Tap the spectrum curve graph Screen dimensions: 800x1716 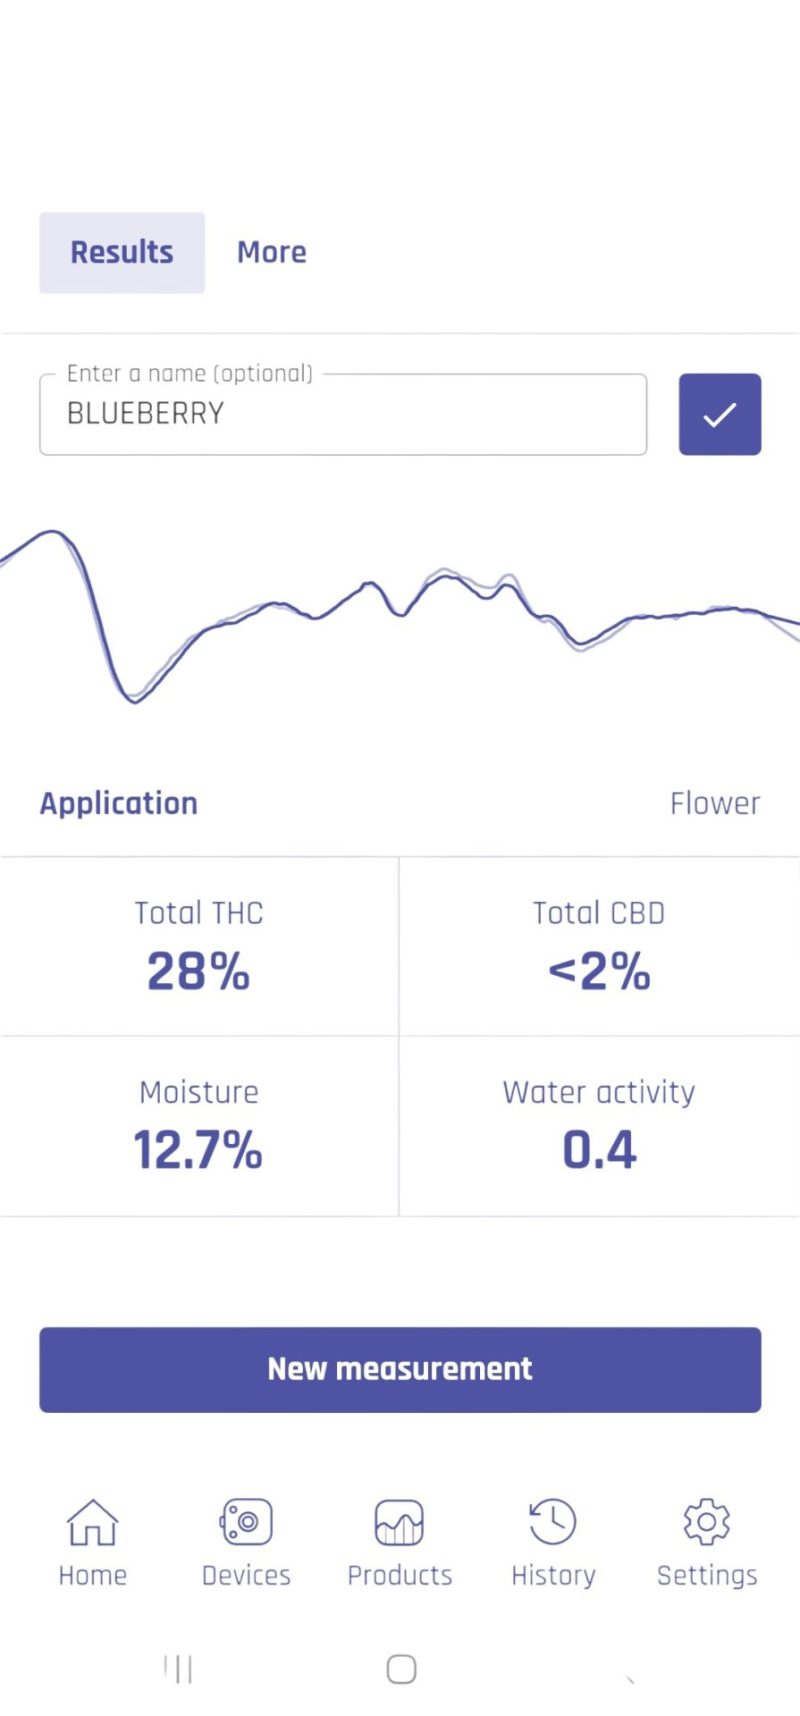[x=400, y=615]
